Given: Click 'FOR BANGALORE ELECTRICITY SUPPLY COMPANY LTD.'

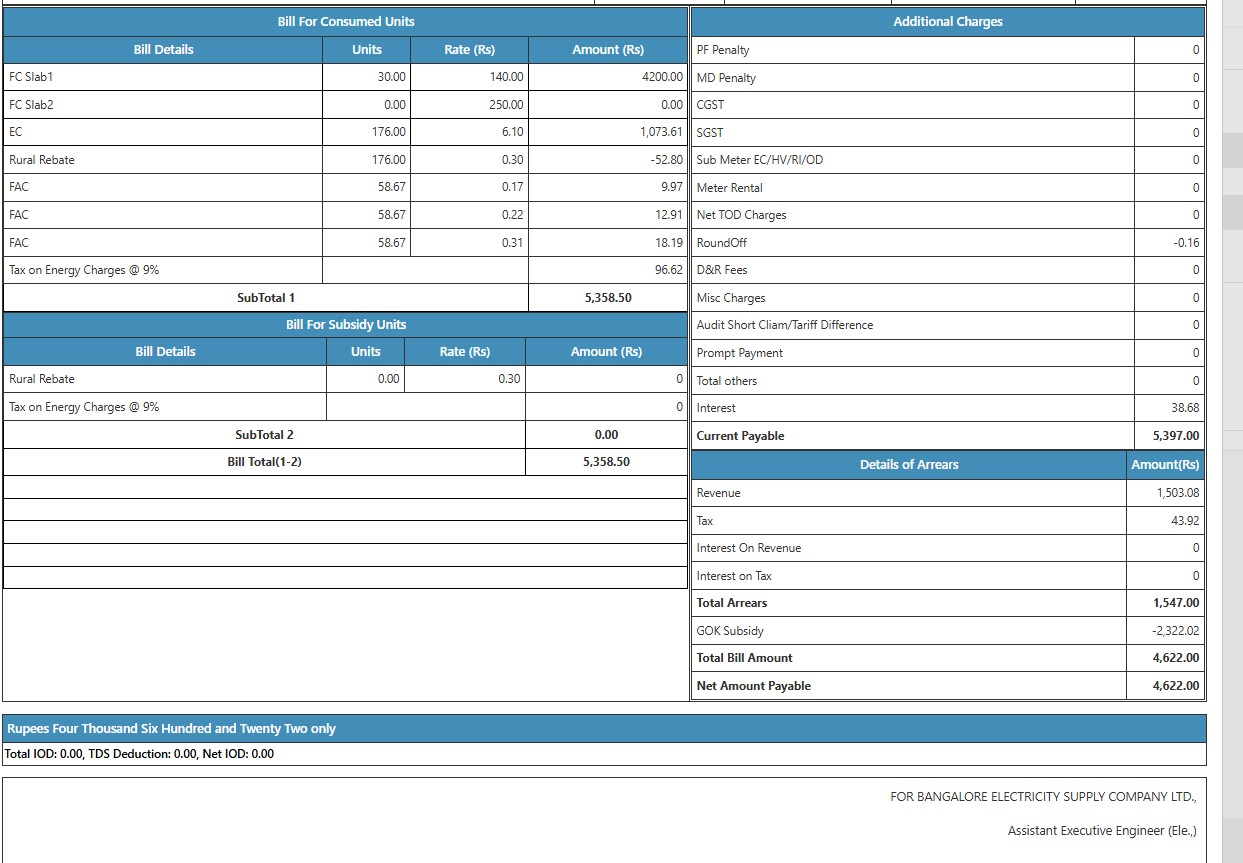Looking at the screenshot, I should pyautogui.click(x=1043, y=797).
